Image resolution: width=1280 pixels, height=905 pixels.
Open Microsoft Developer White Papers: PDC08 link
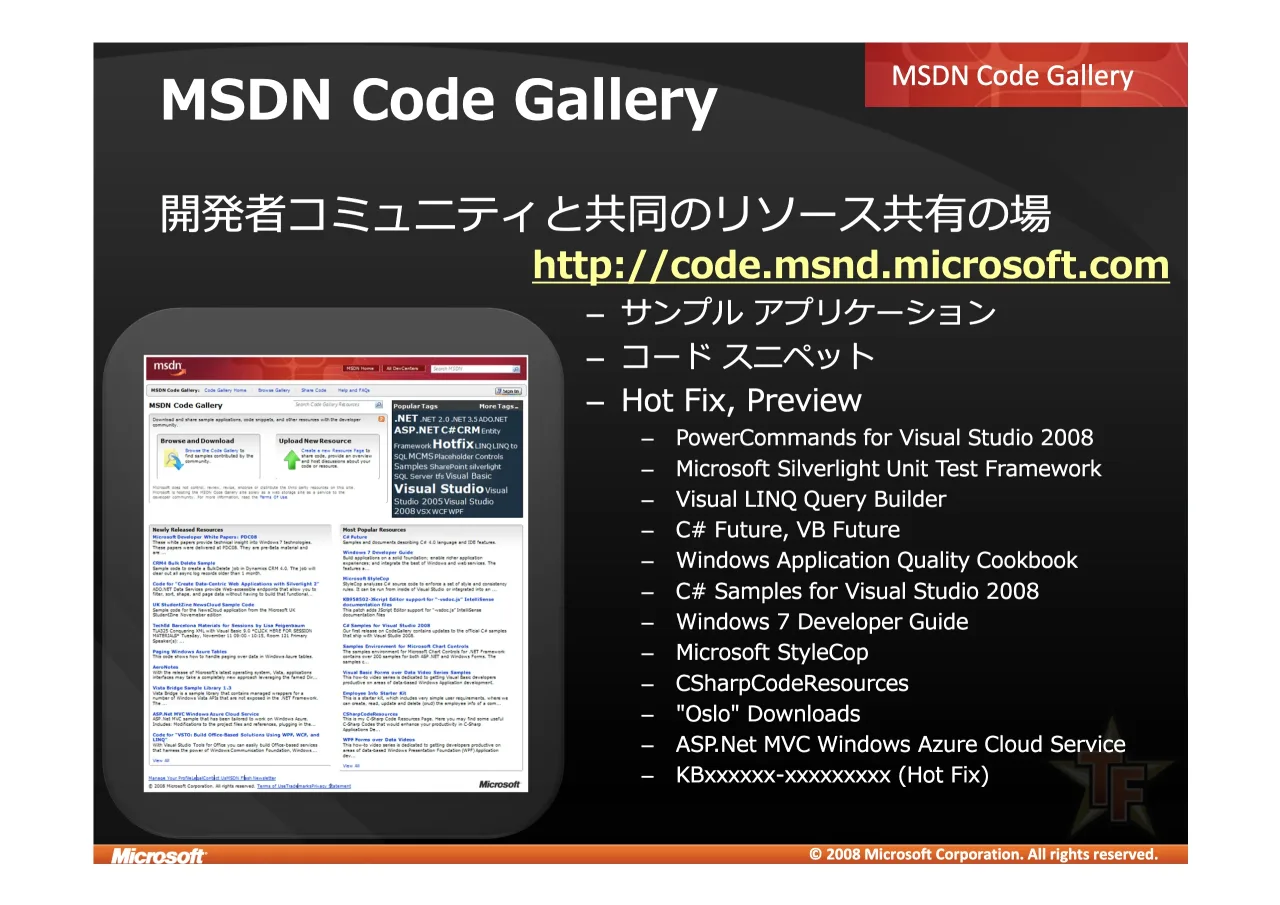205,537
